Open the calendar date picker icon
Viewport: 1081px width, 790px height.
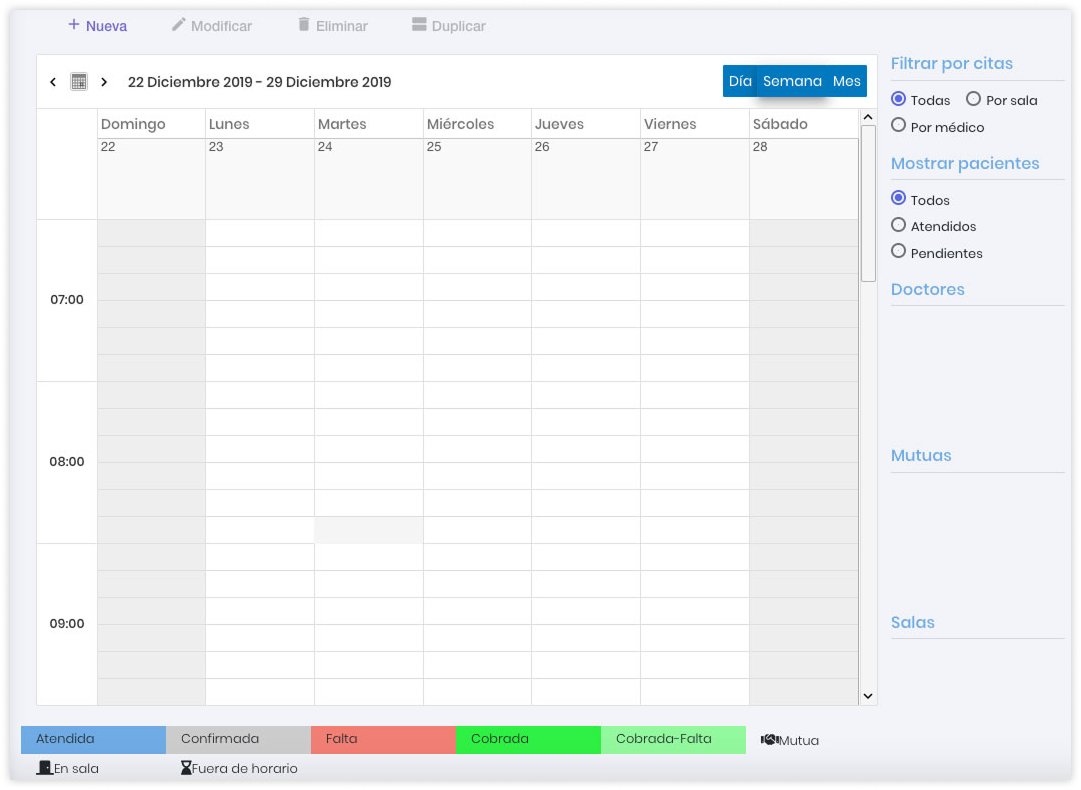(79, 82)
